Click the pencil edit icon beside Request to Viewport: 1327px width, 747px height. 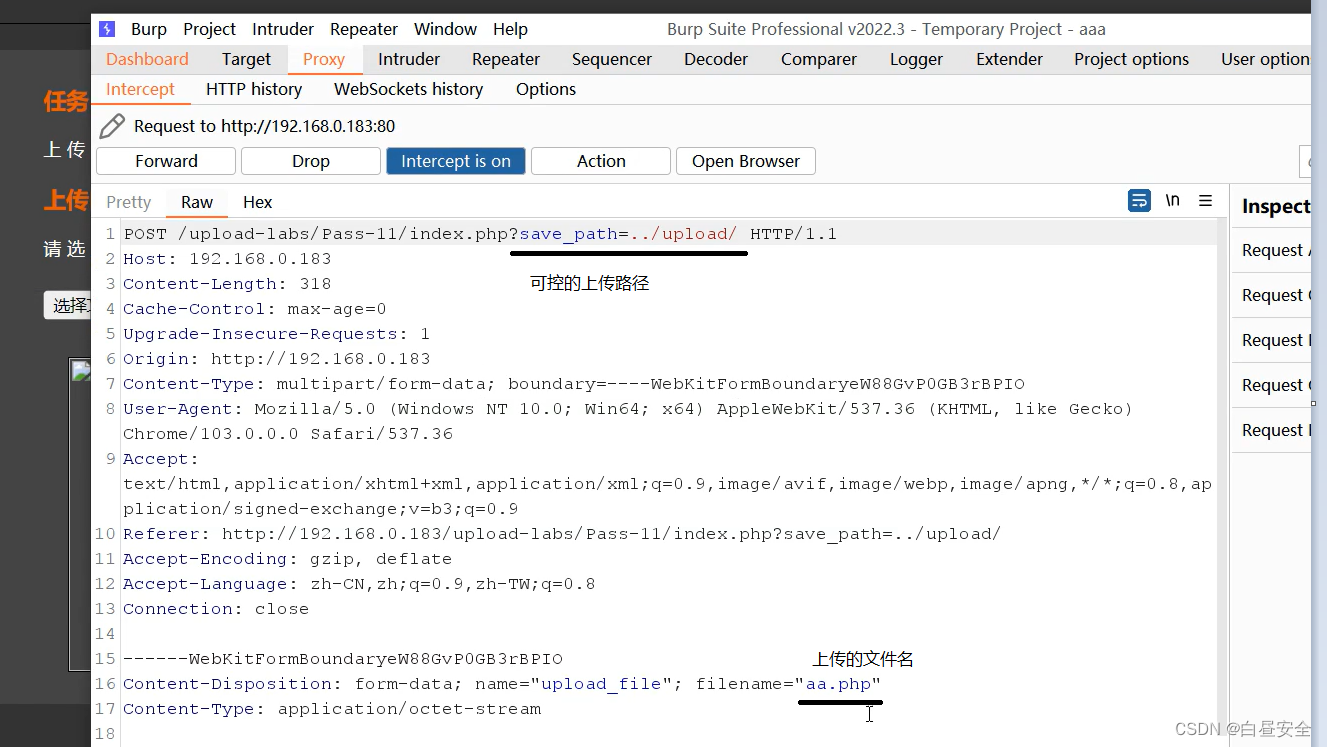(112, 126)
